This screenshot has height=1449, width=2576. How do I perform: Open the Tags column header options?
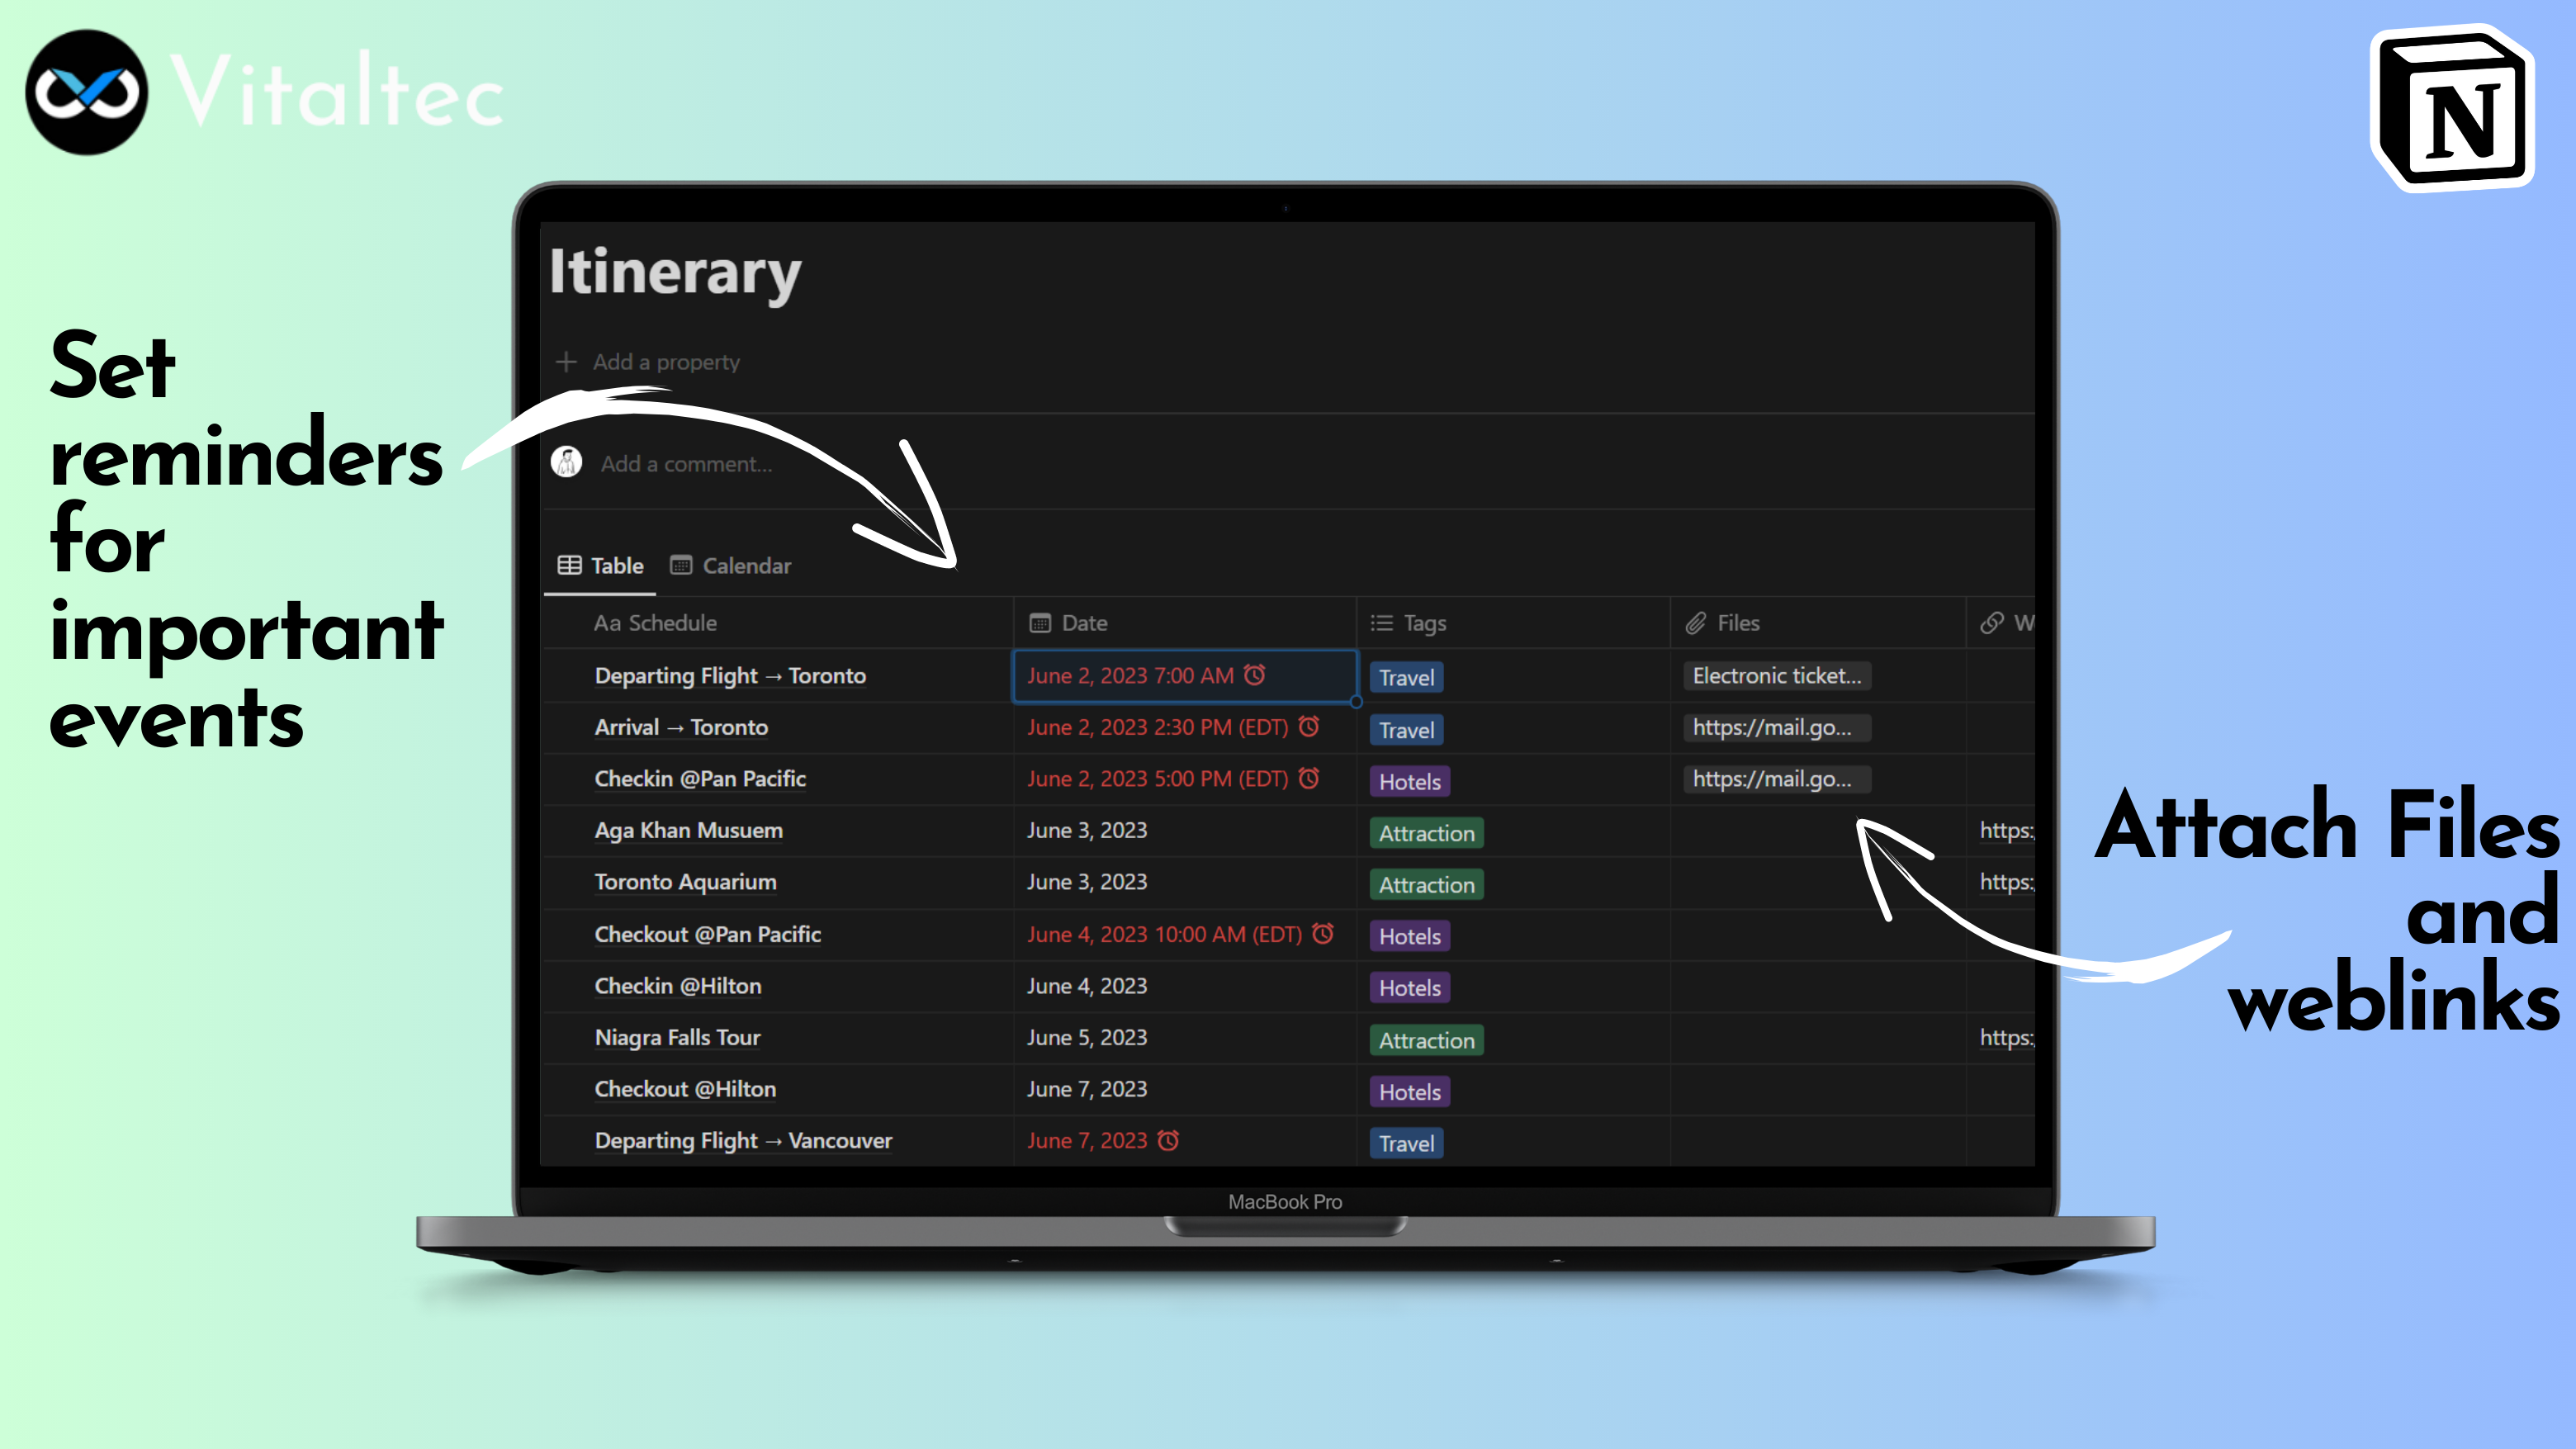[1424, 623]
